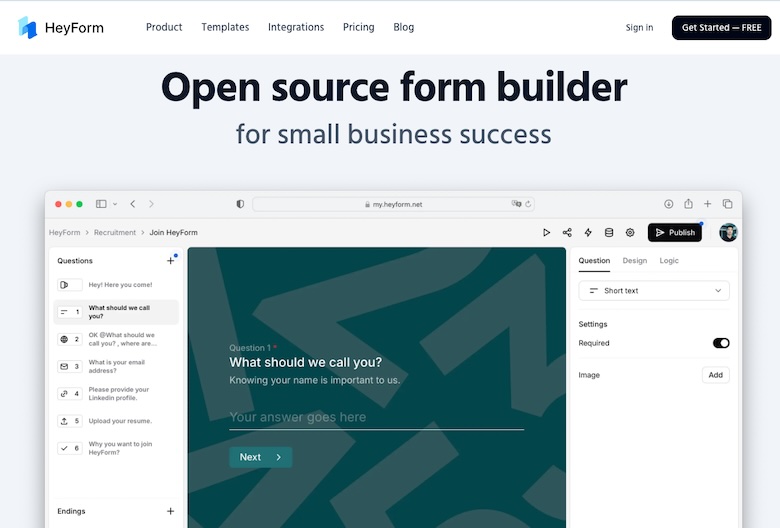Click the Next button in form preview
The width and height of the screenshot is (780, 528).
pos(261,457)
